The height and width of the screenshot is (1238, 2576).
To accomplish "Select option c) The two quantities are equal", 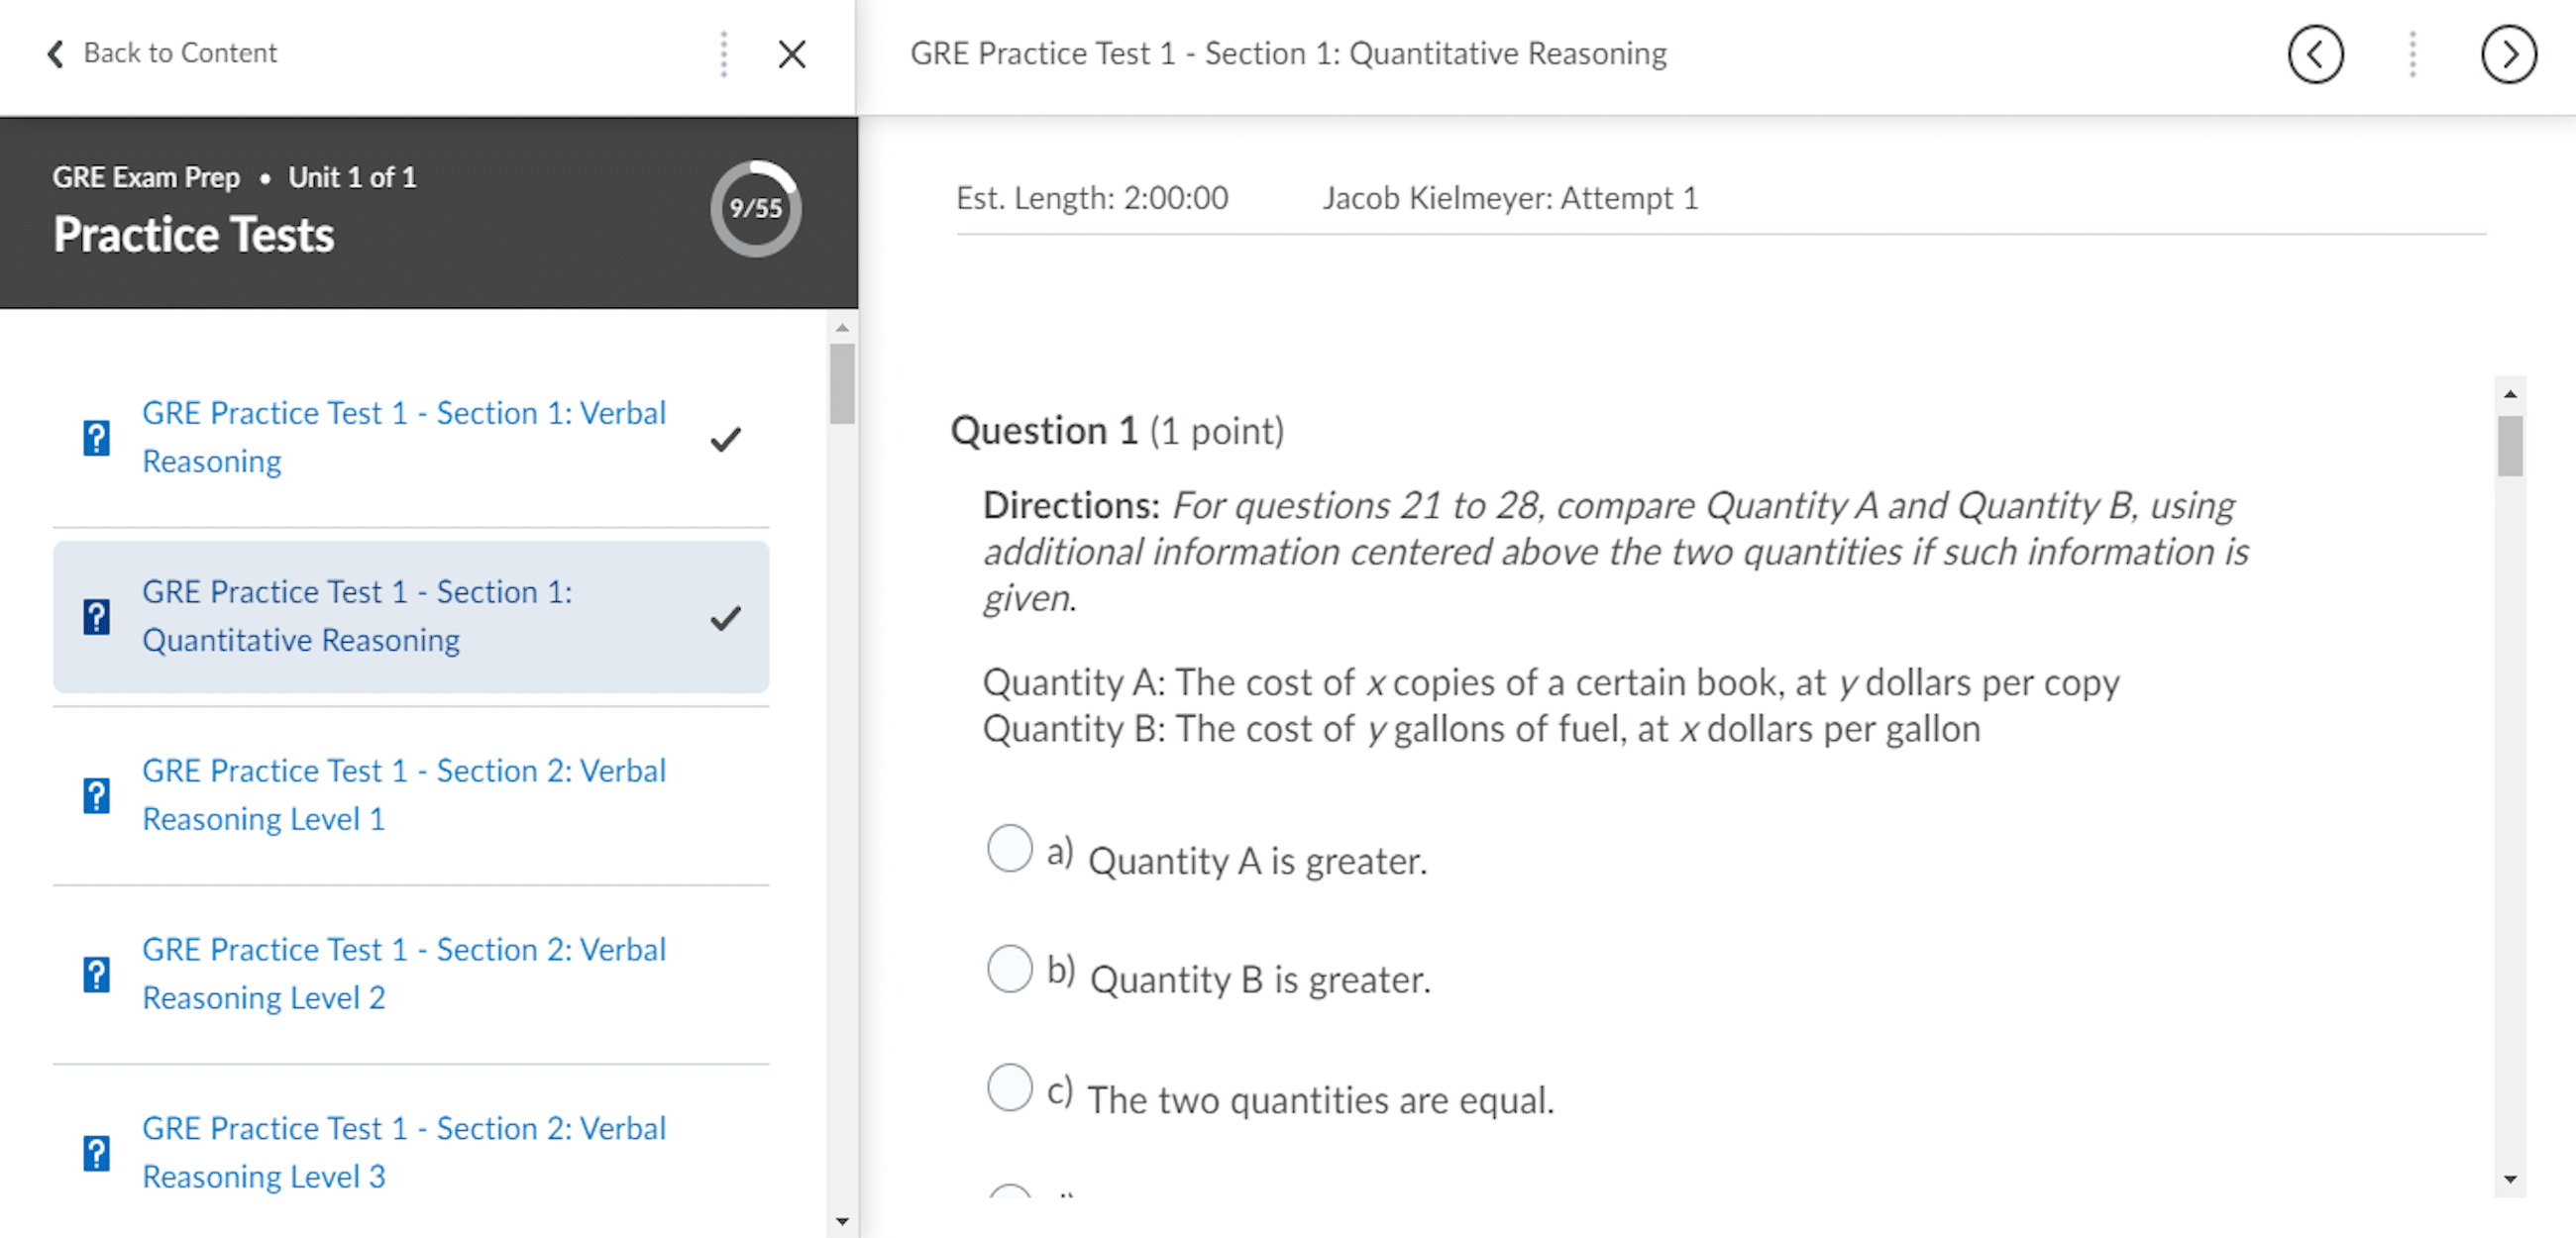I will [1010, 1088].
